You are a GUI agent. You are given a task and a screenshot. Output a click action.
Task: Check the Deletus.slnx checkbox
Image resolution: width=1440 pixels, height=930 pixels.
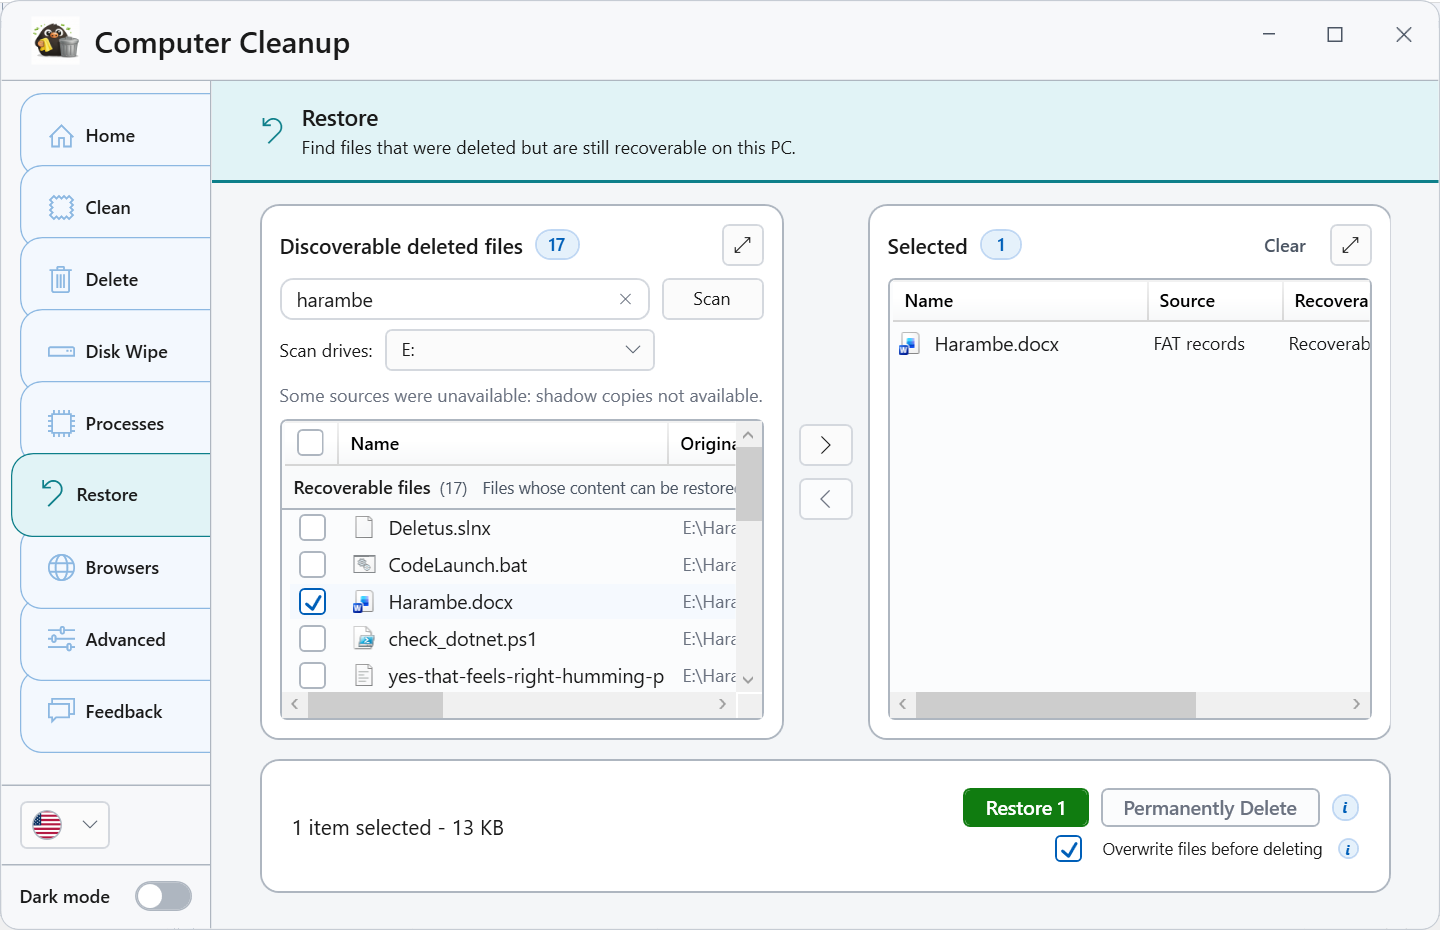coord(313,528)
